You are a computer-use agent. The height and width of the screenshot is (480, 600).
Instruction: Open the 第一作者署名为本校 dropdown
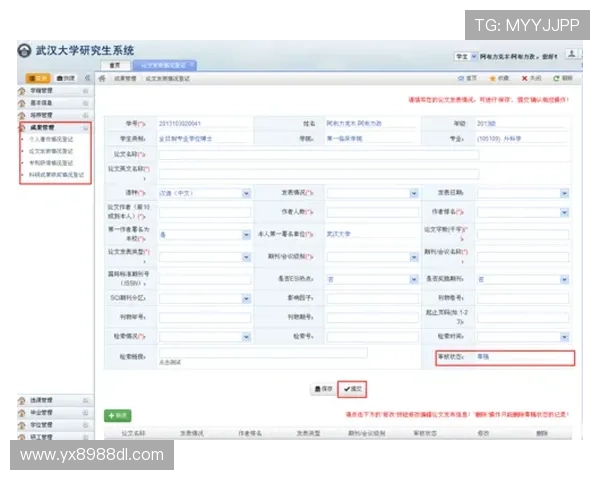click(246, 235)
